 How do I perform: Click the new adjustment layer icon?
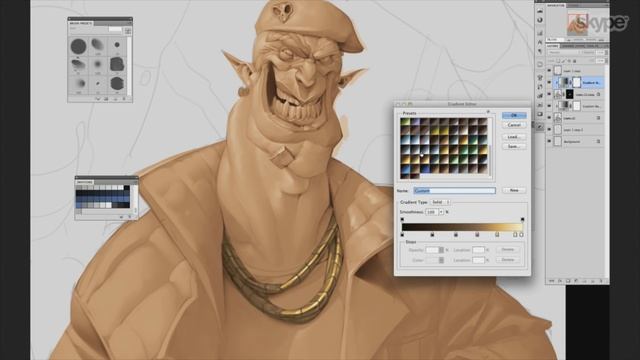point(576,281)
